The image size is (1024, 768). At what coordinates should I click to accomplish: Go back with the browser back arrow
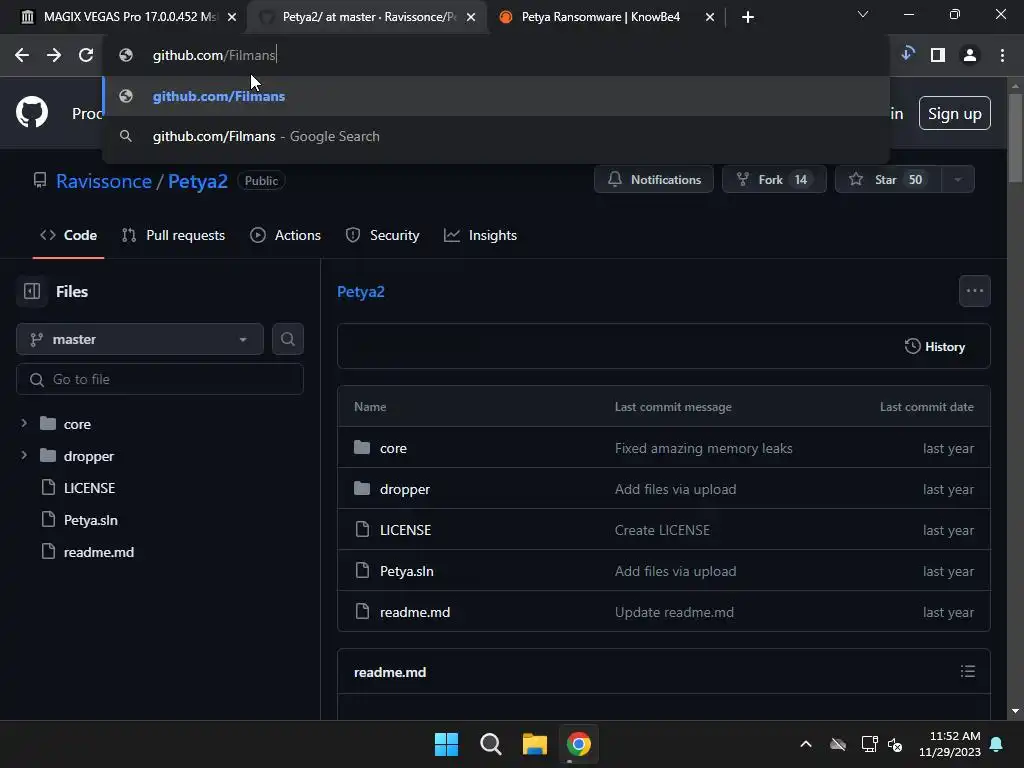[22, 55]
